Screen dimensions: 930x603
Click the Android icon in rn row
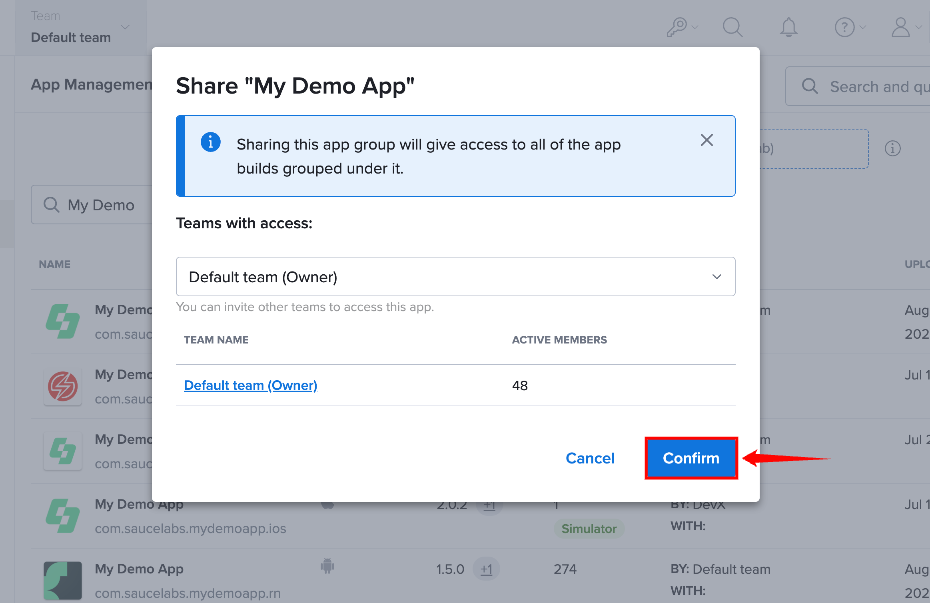pyautogui.click(x=327, y=566)
